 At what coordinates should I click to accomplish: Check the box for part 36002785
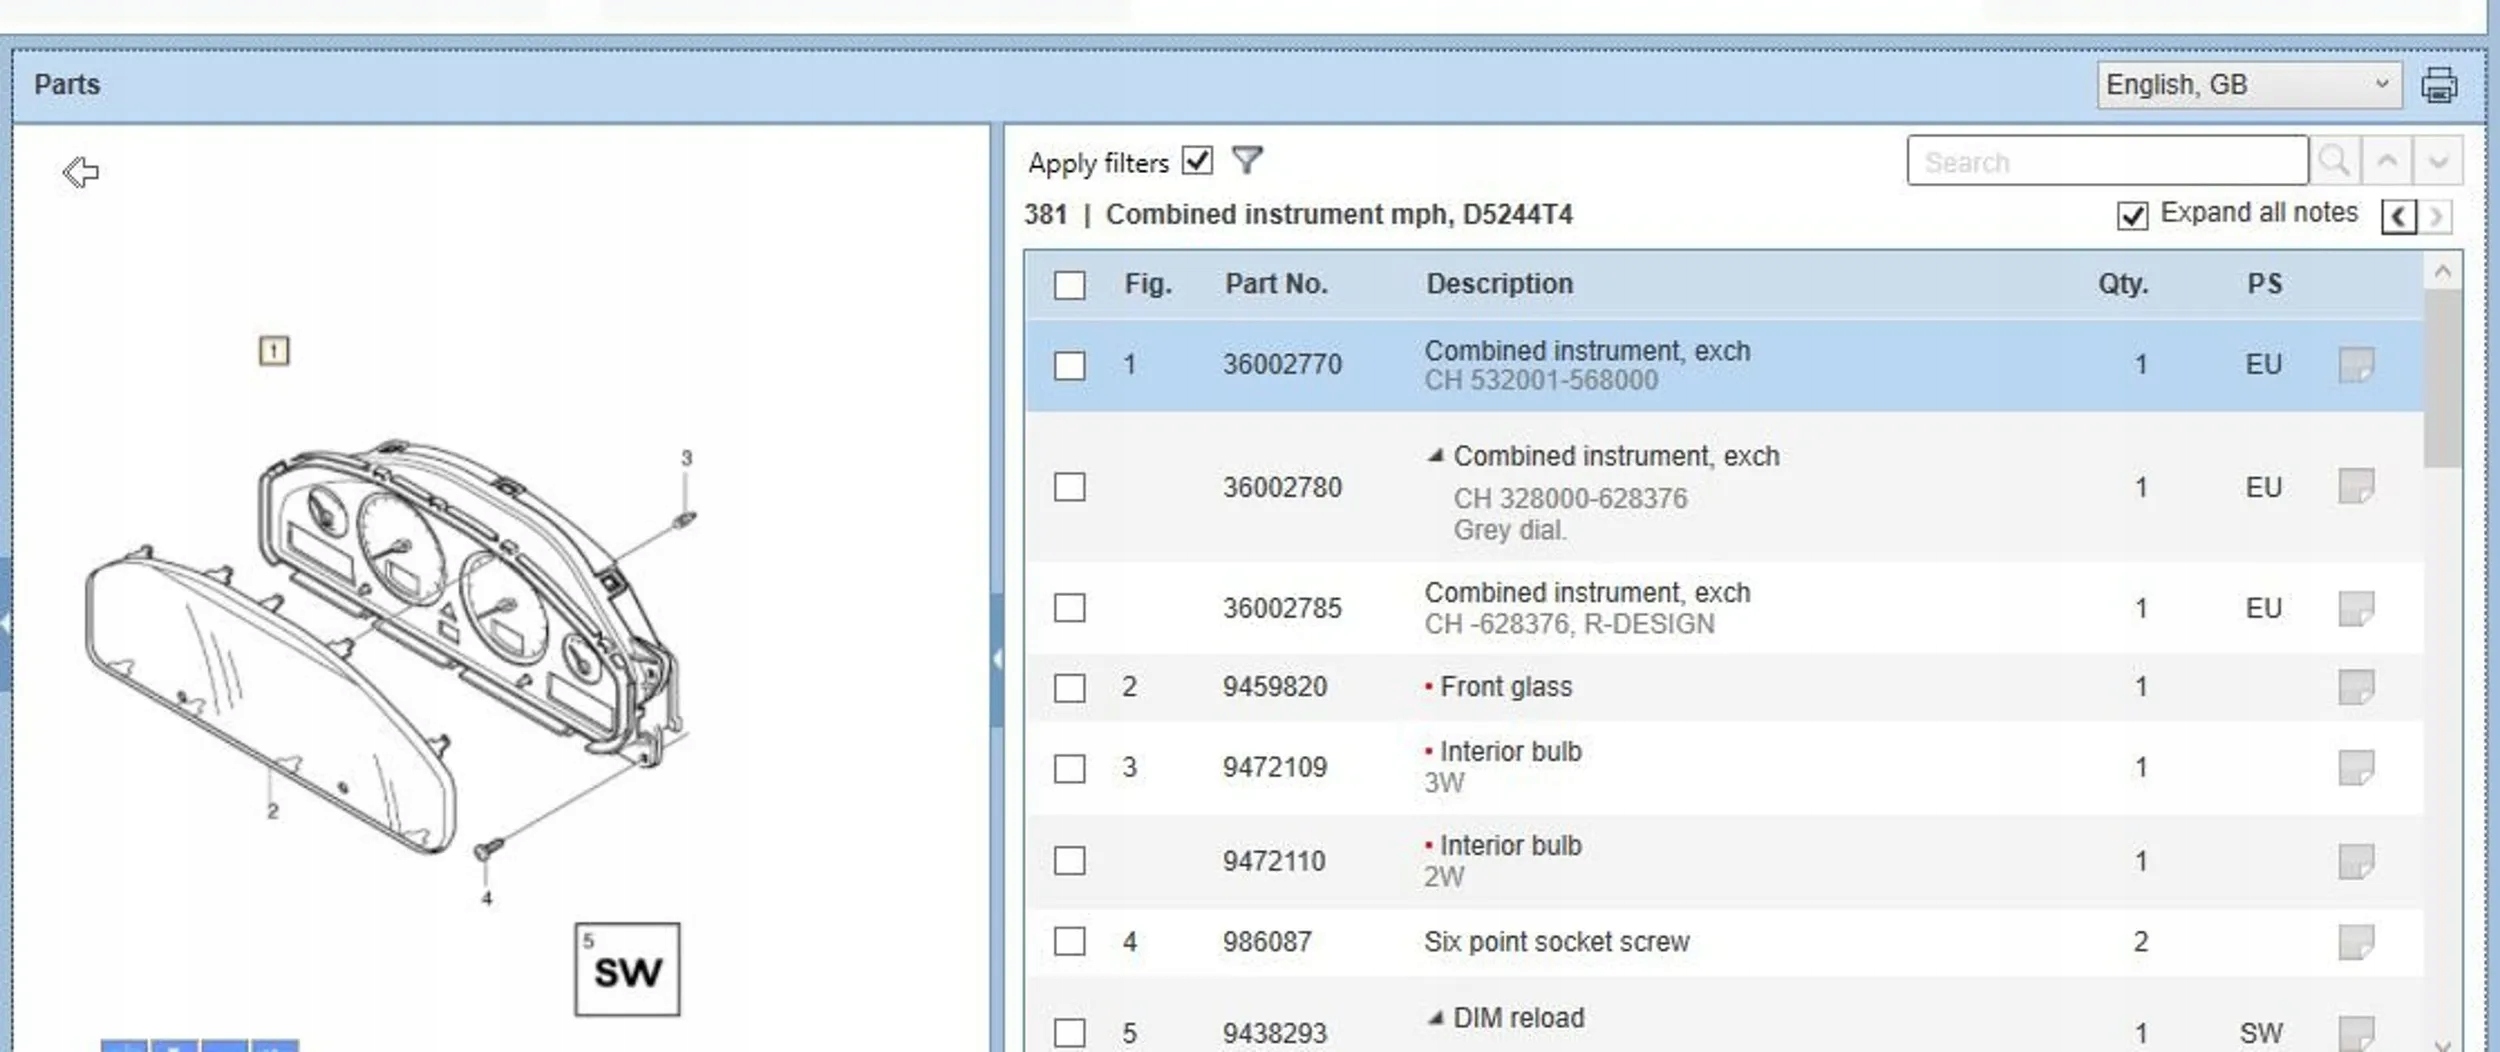1069,608
